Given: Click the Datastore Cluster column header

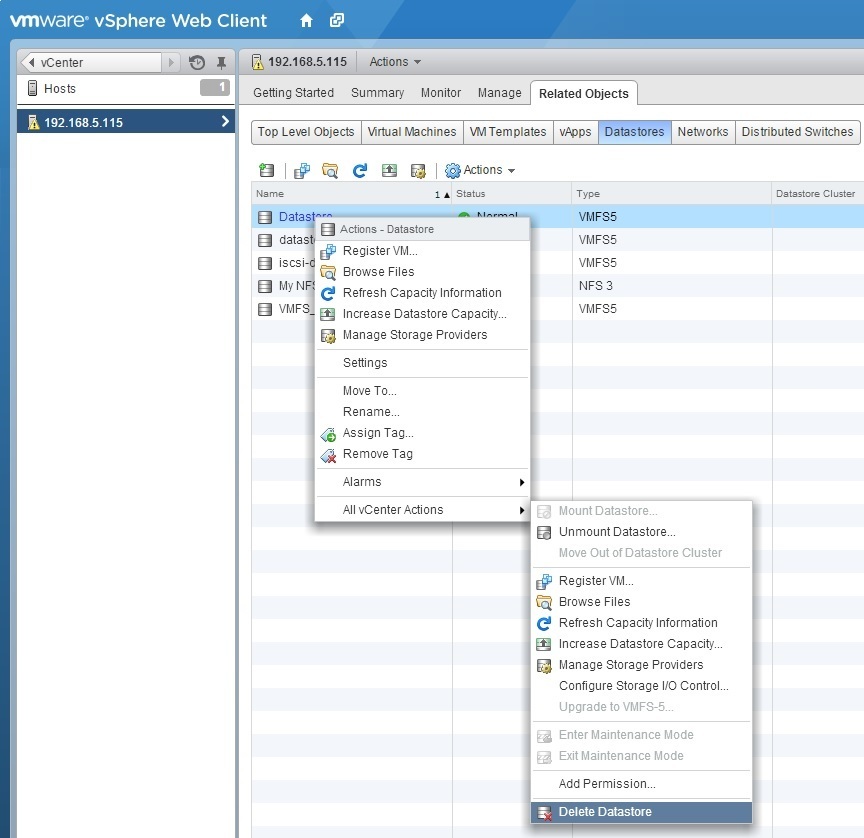Looking at the screenshot, I should tap(818, 194).
